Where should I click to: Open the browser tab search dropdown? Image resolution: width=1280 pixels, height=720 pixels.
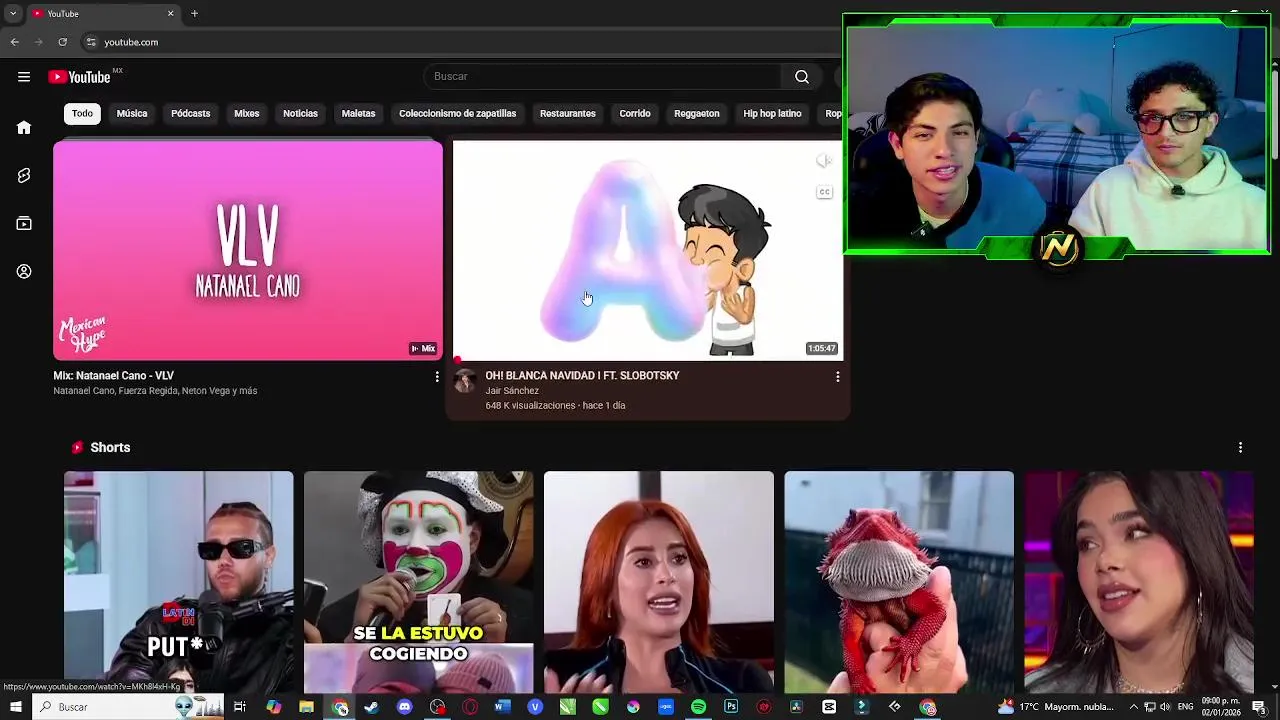click(13, 13)
